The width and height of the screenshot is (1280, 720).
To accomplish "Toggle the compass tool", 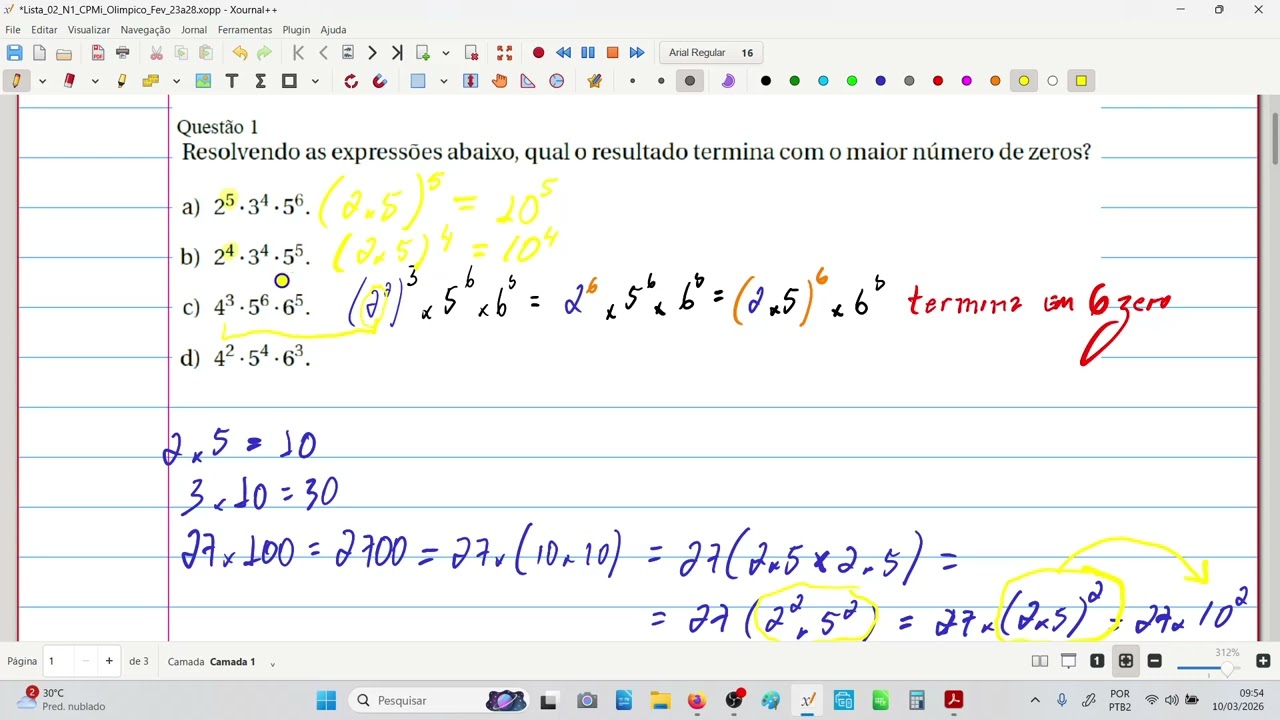I will [557, 81].
